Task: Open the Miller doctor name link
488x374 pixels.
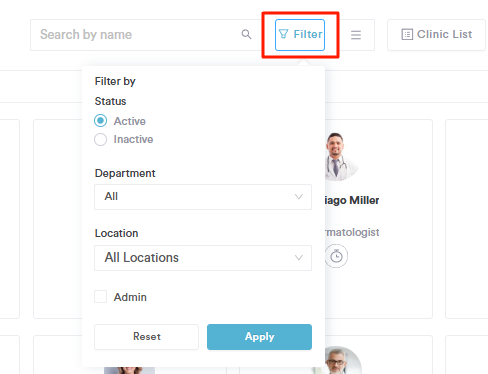Action: pyautogui.click(x=352, y=200)
